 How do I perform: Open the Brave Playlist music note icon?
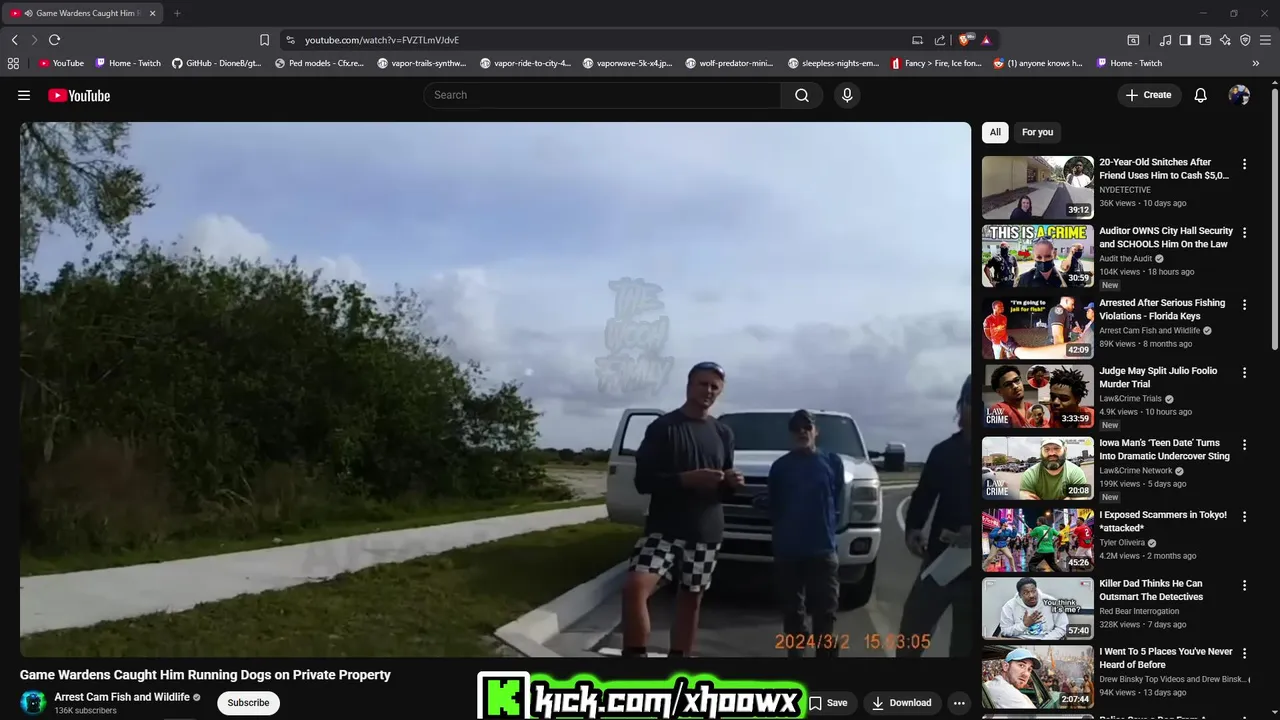pos(1166,40)
